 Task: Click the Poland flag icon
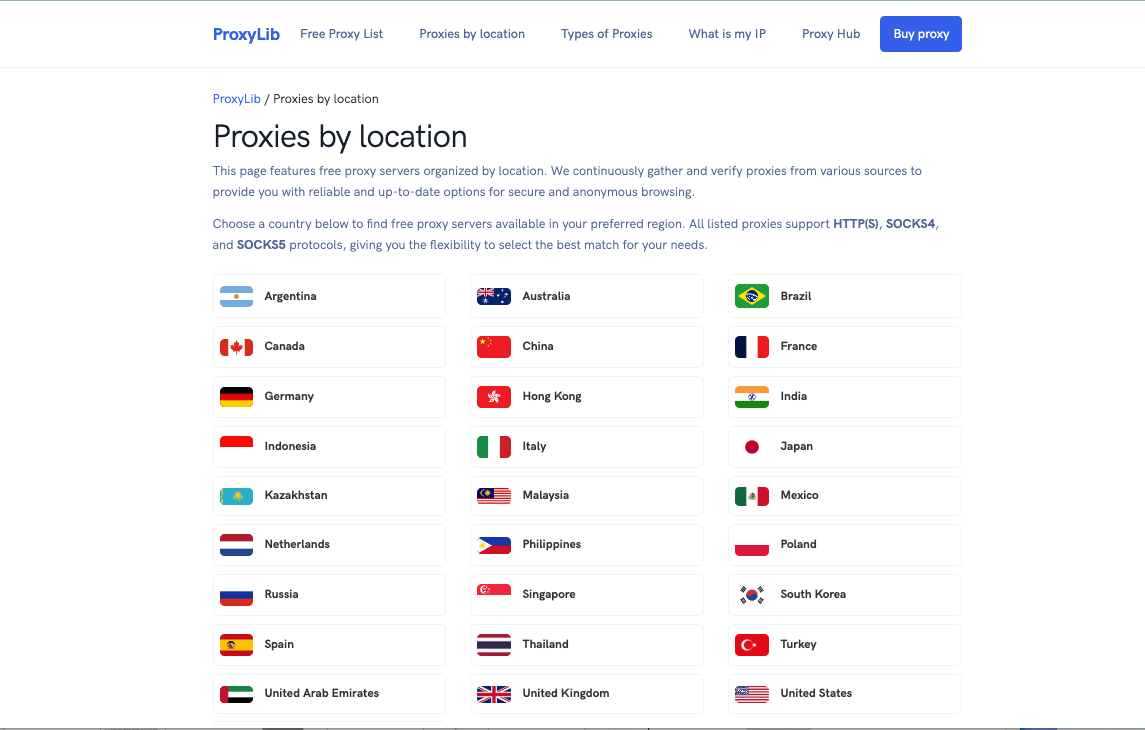pyautogui.click(x=752, y=545)
